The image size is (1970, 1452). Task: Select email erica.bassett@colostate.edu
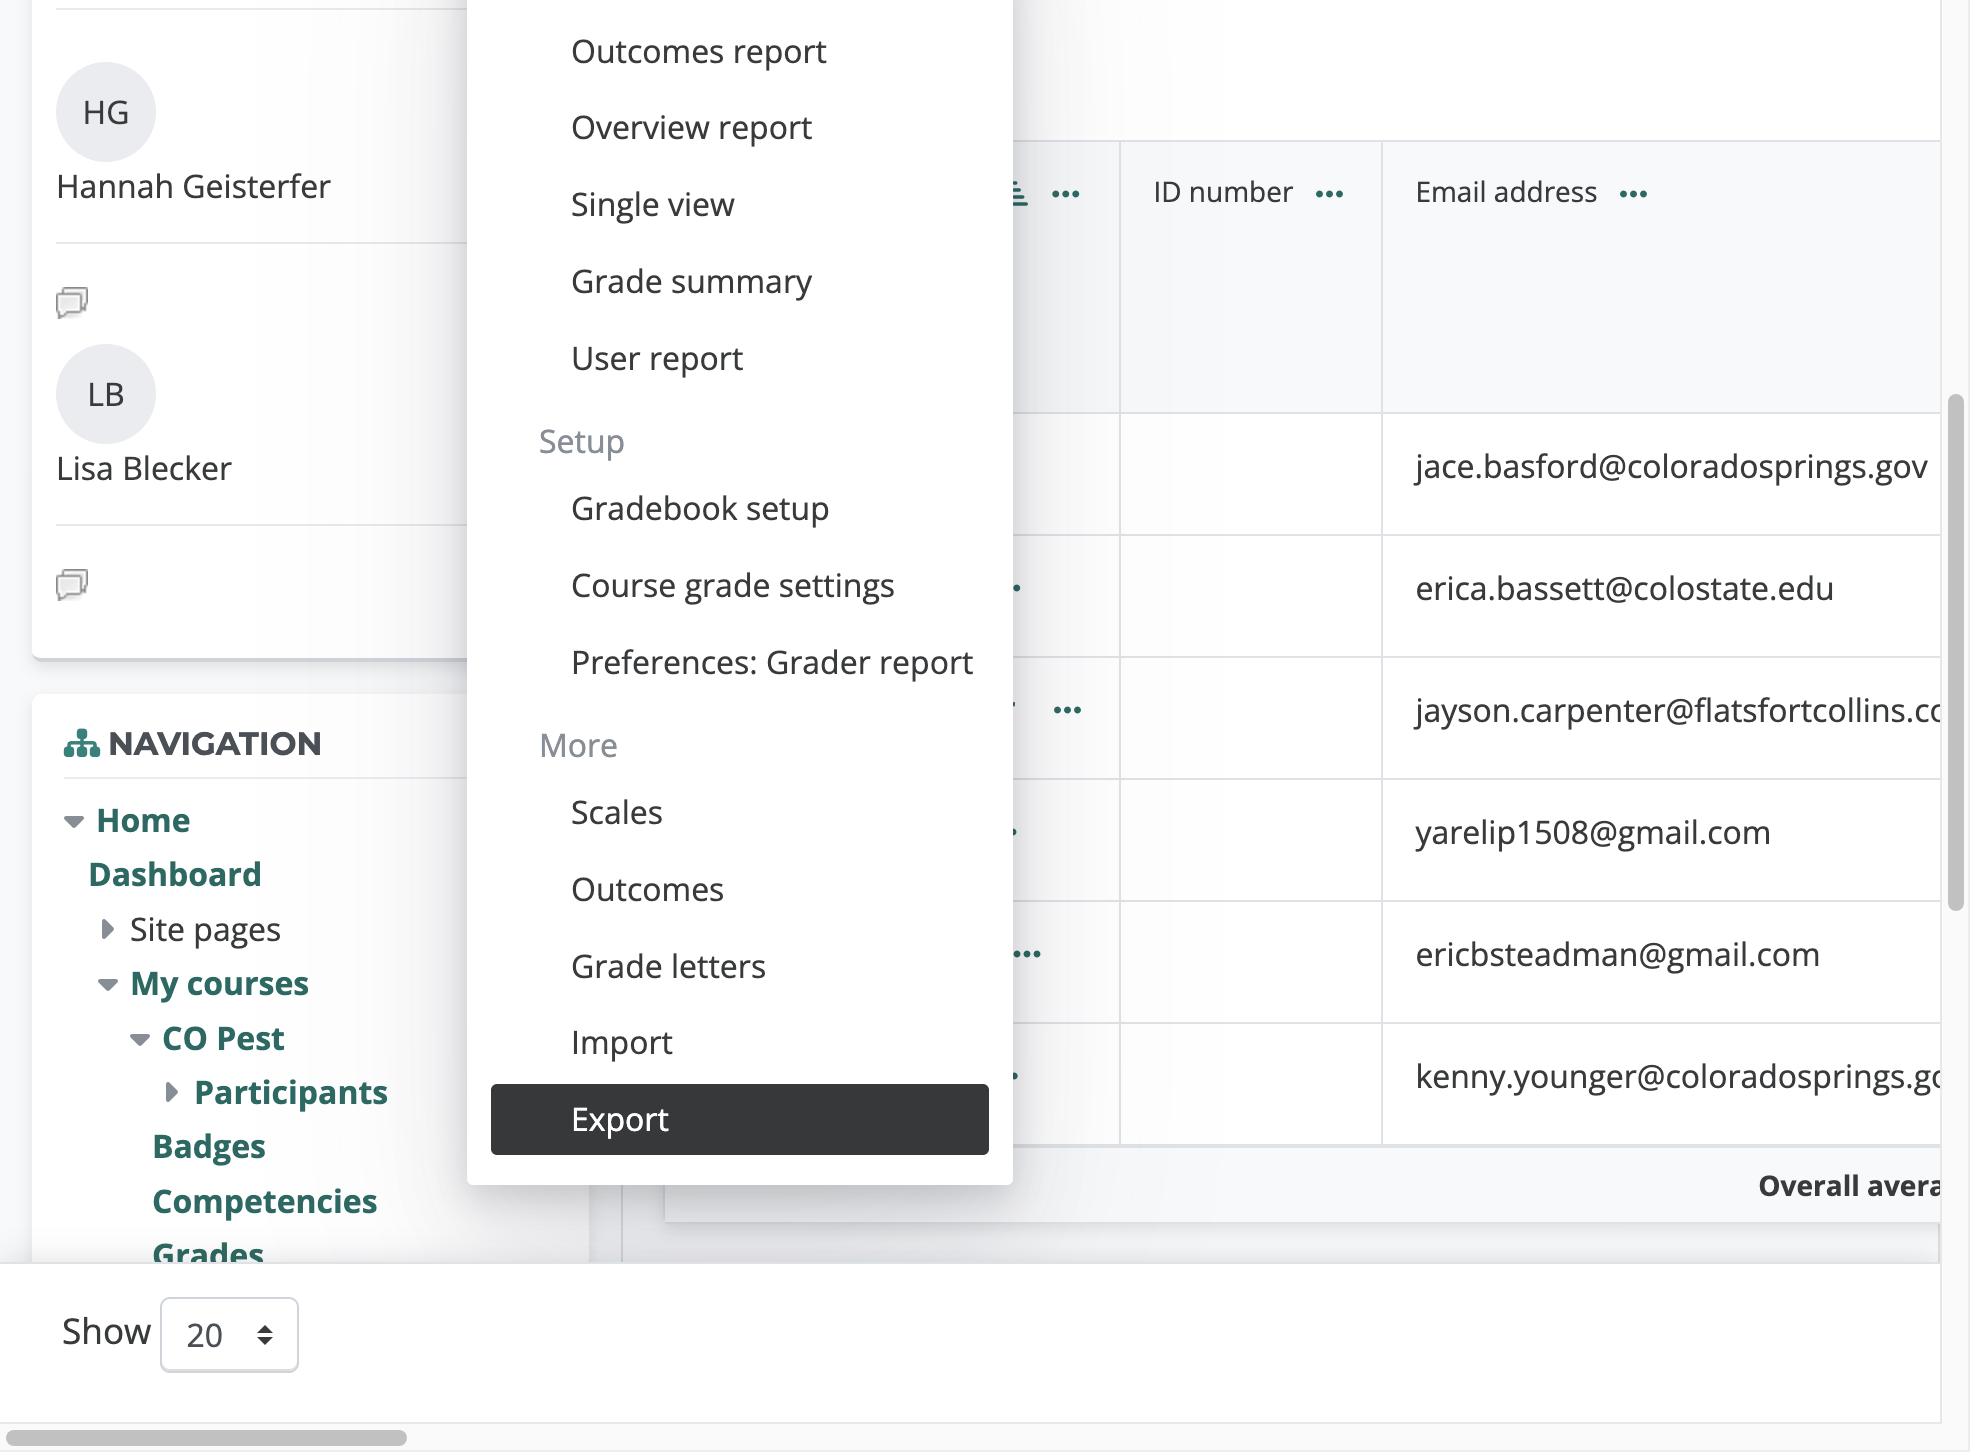(x=1624, y=589)
